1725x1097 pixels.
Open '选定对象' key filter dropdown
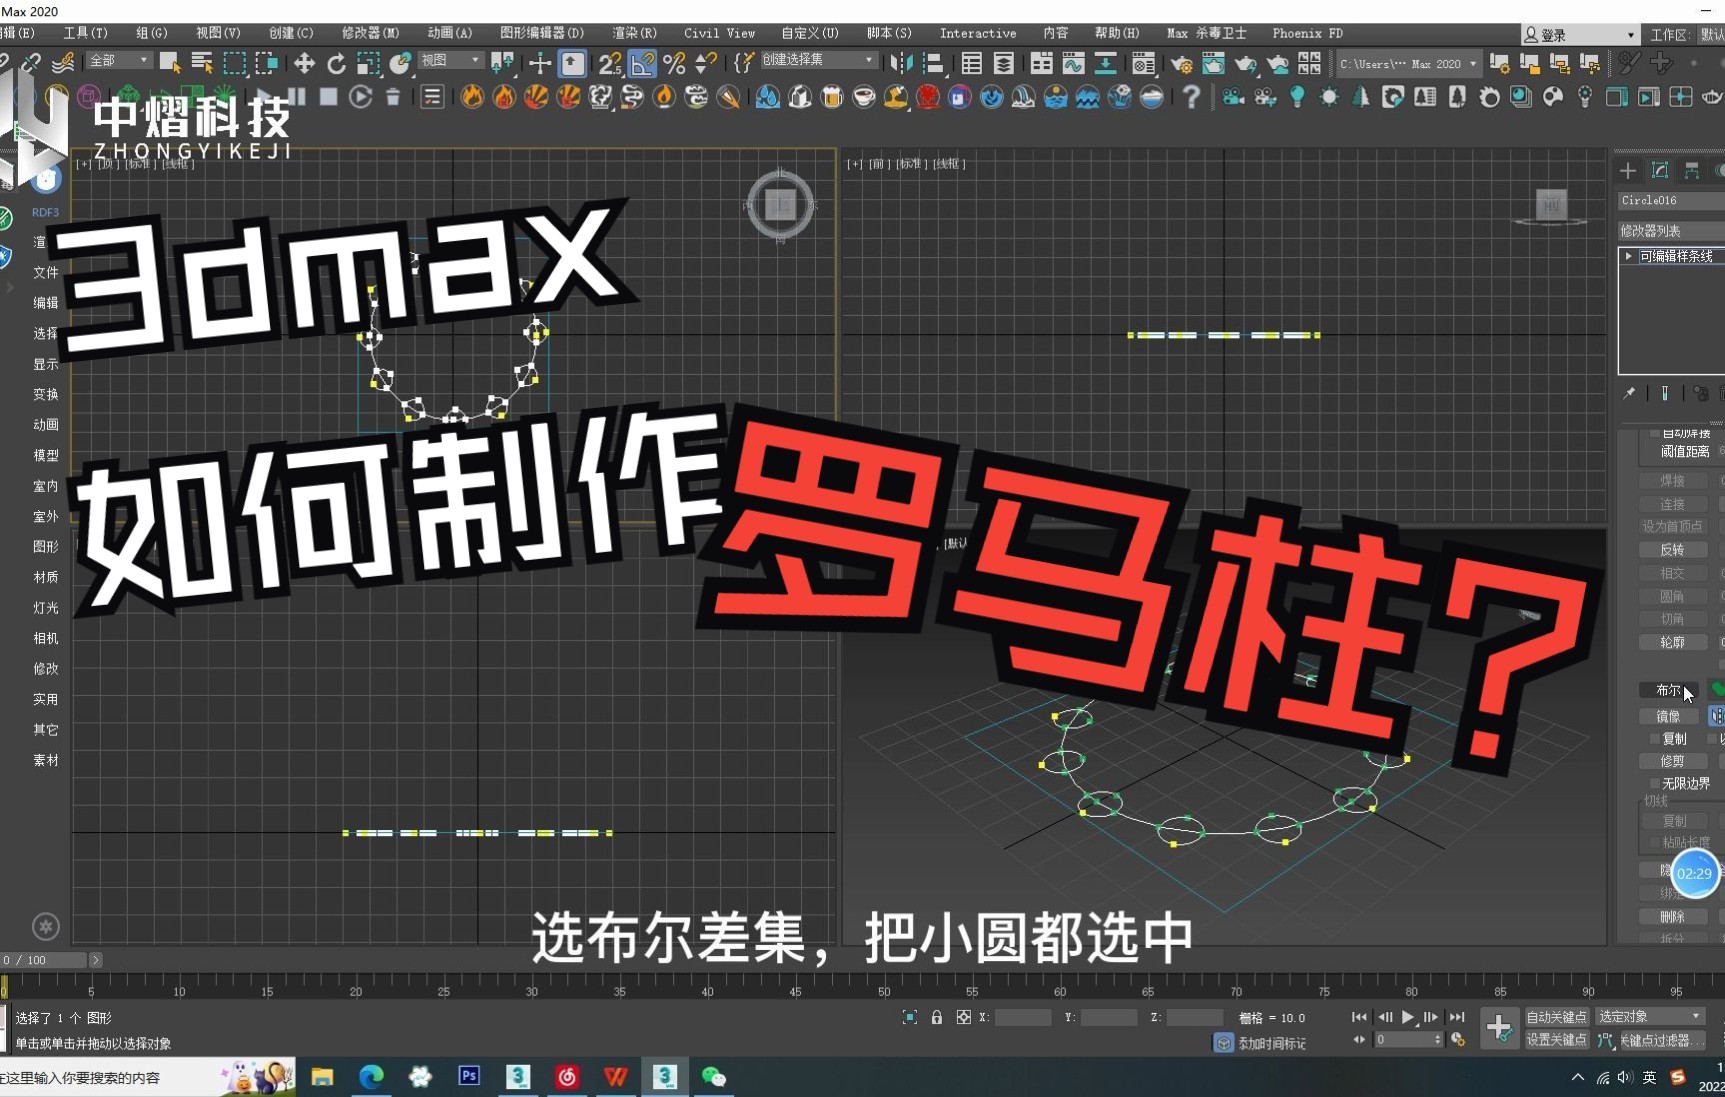(x=1649, y=1017)
